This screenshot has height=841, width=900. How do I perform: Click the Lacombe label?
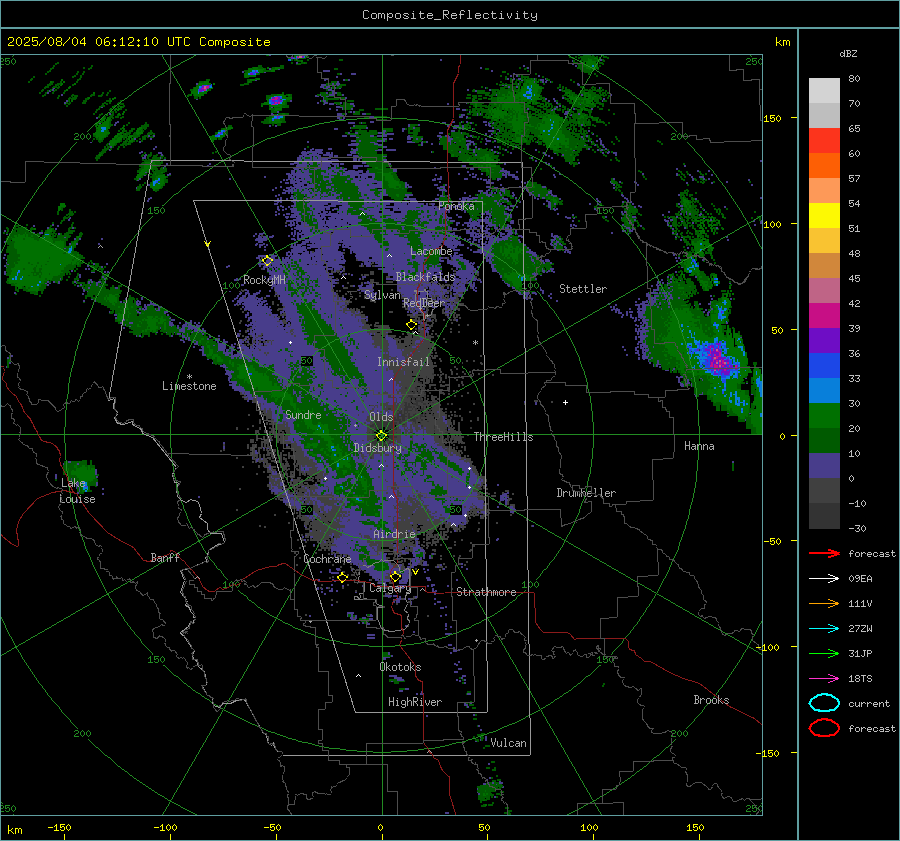tap(431, 251)
